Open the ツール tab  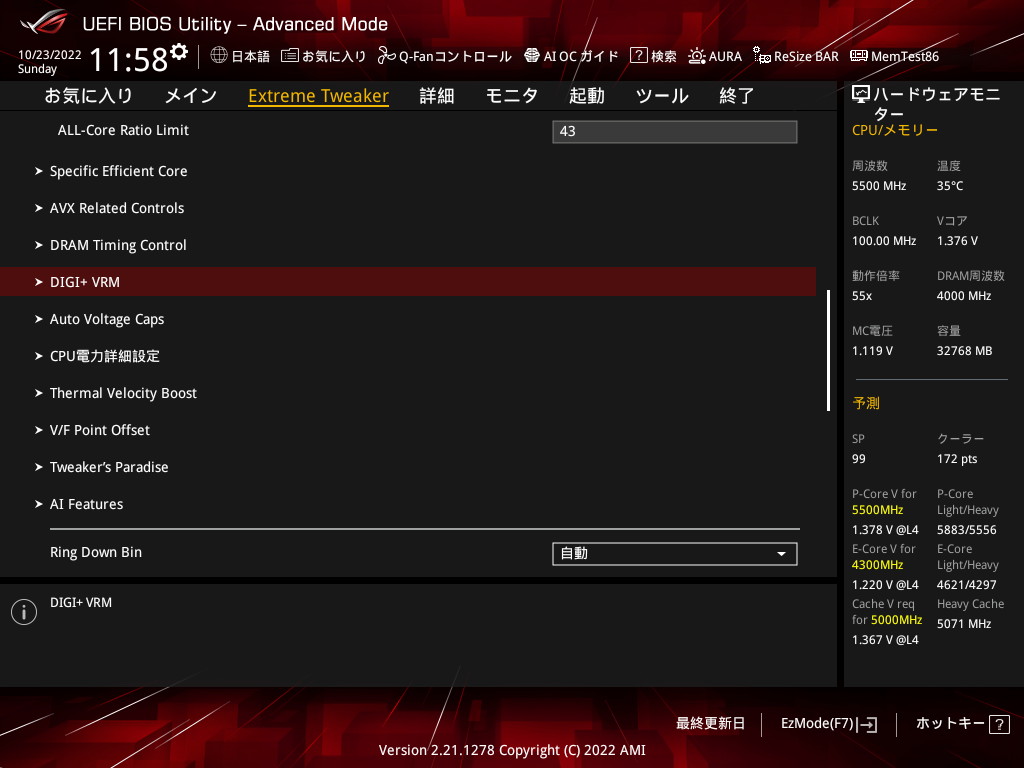point(662,96)
